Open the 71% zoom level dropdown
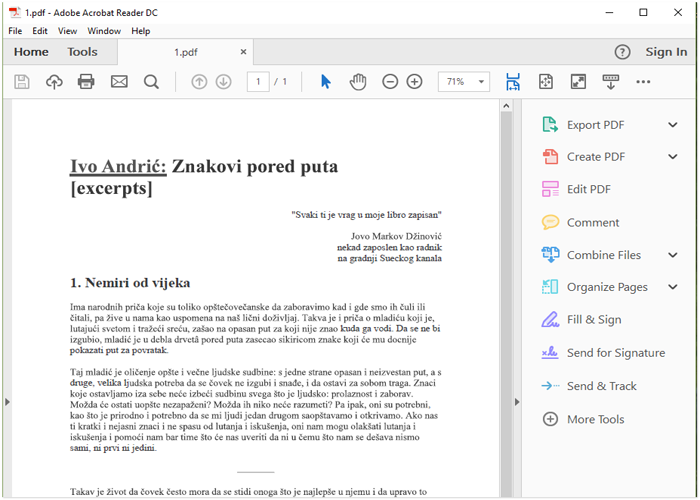 click(481, 82)
